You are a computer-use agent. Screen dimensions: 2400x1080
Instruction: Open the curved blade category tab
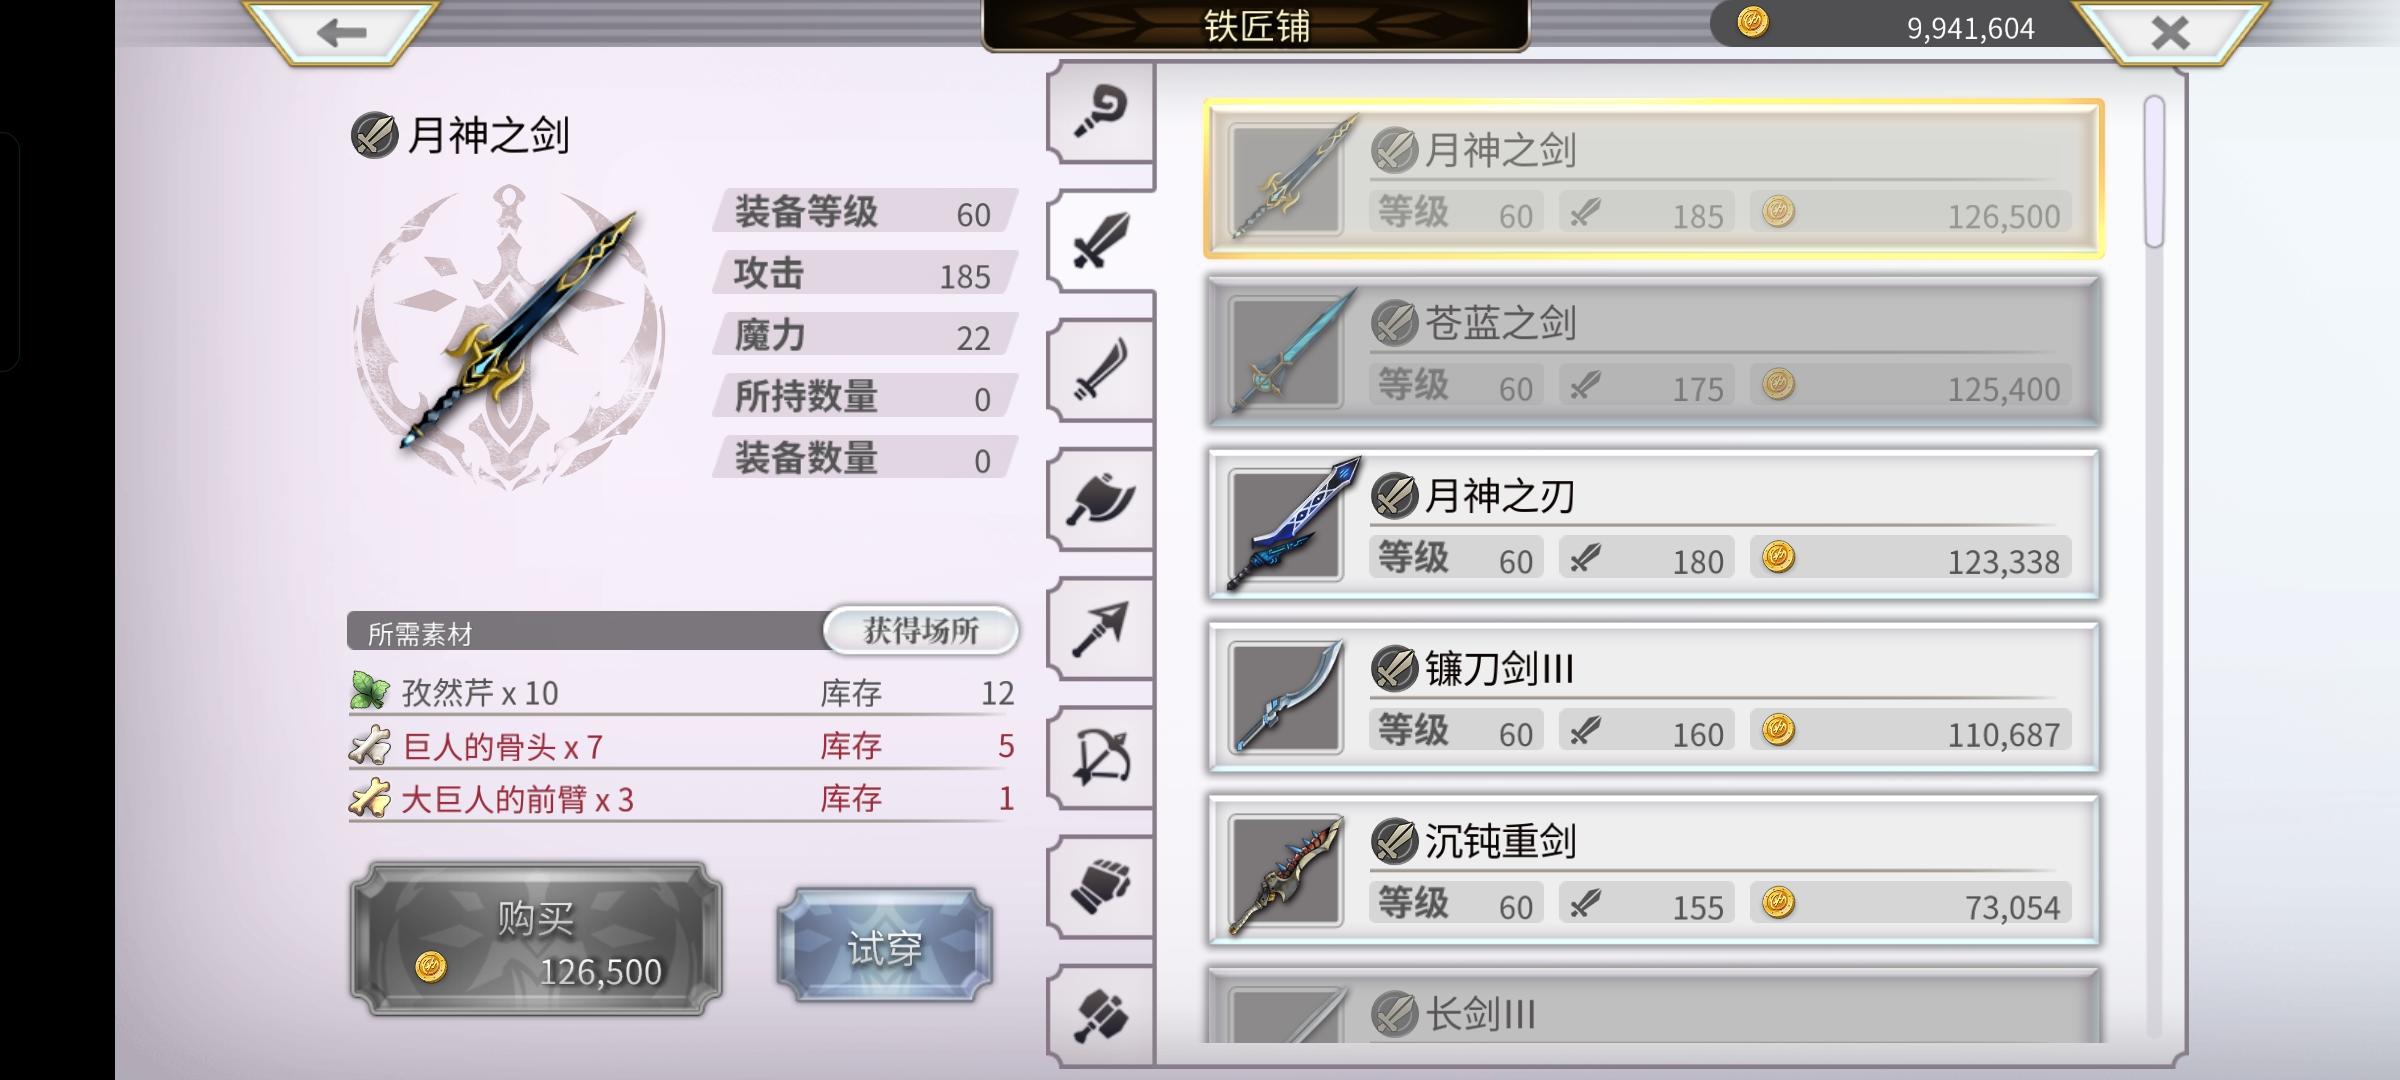(x=1100, y=370)
